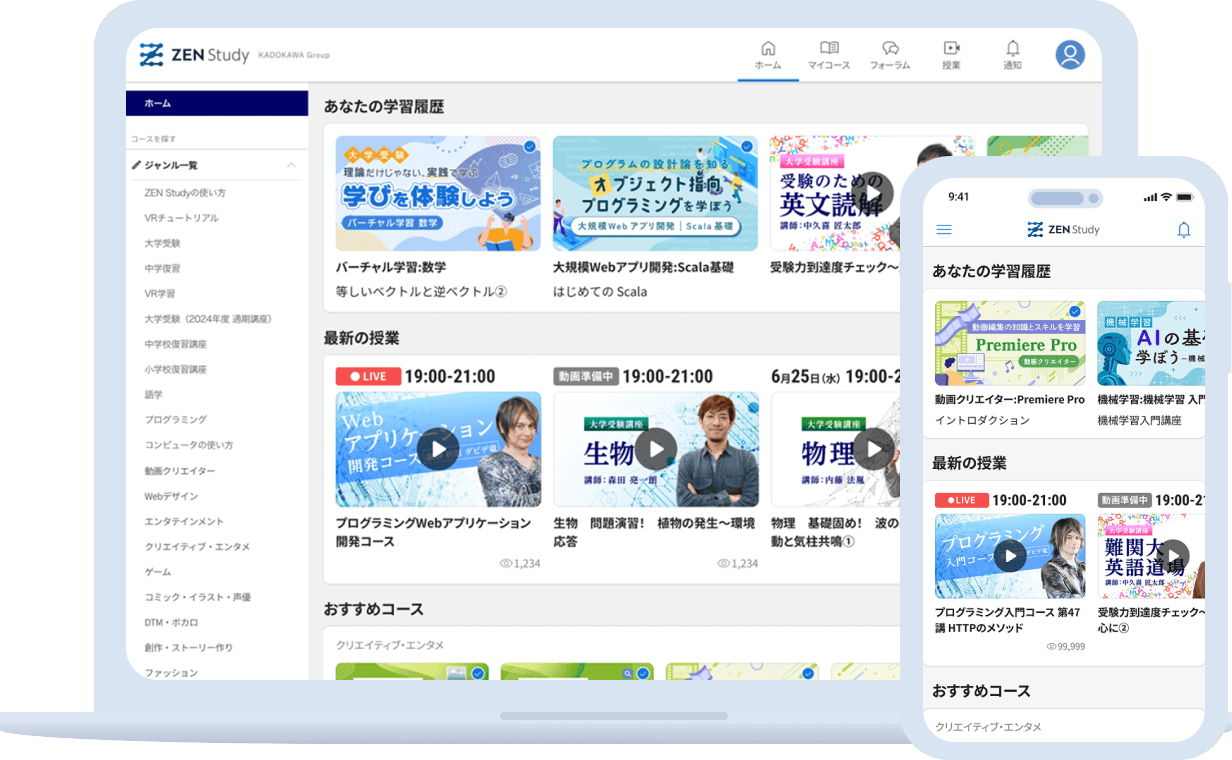The width and height of the screenshot is (1232, 760).
Task: Tap the mobile hamburger menu icon
Action: click(x=943, y=230)
